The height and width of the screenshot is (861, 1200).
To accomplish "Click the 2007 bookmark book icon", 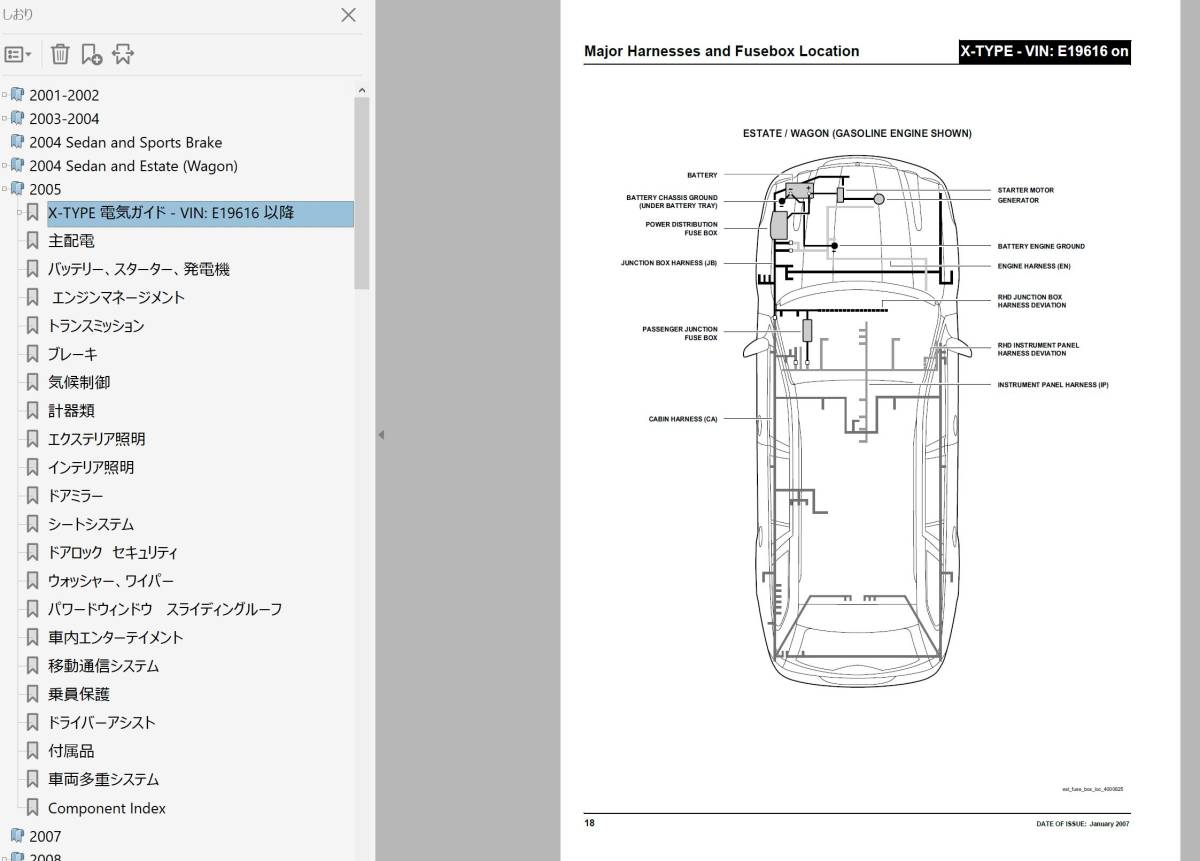I will tap(17, 836).
